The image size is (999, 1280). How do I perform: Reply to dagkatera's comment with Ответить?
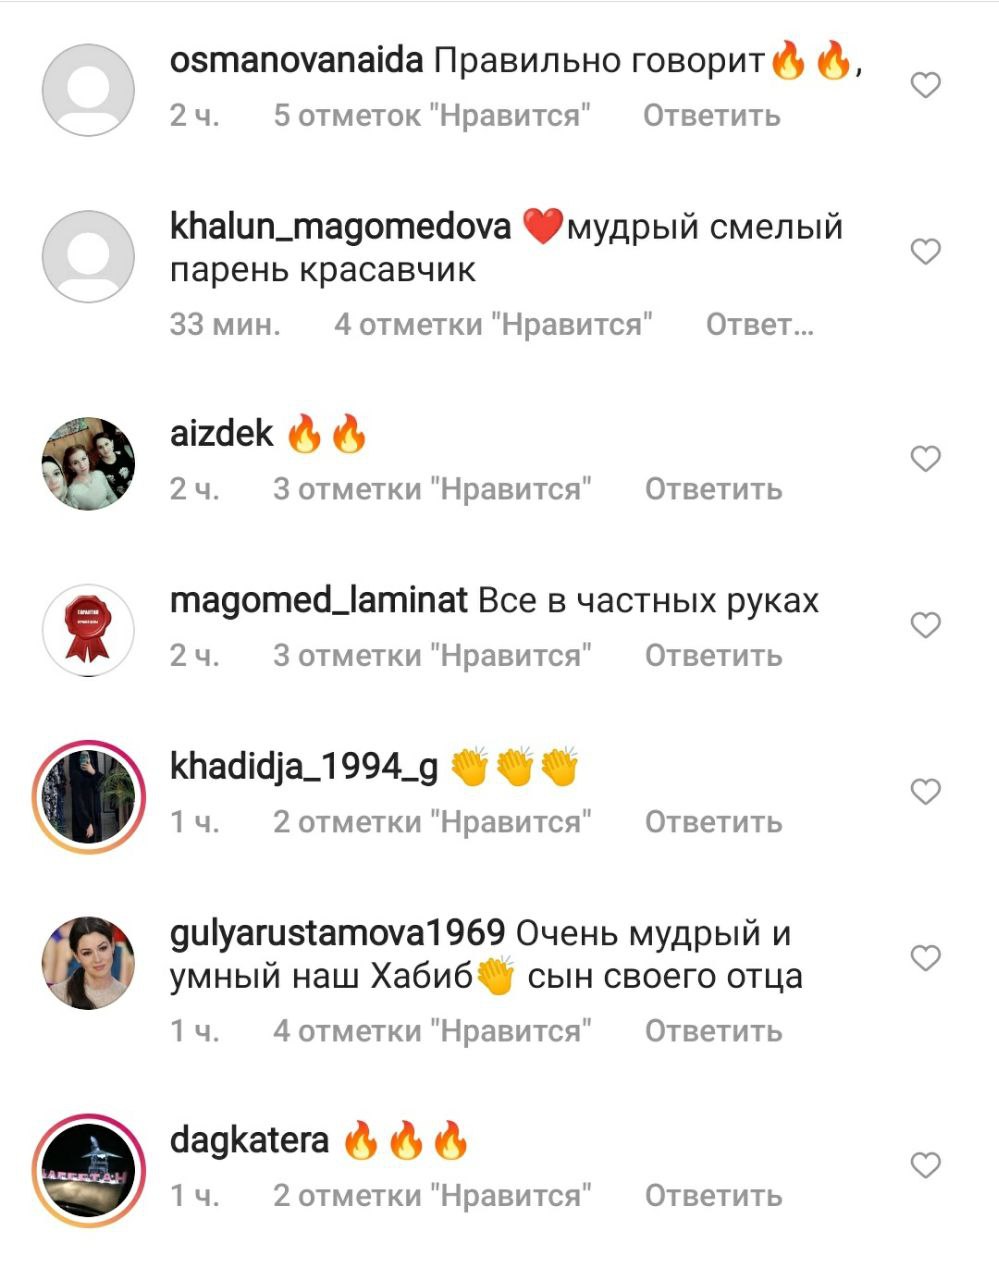point(713,1196)
